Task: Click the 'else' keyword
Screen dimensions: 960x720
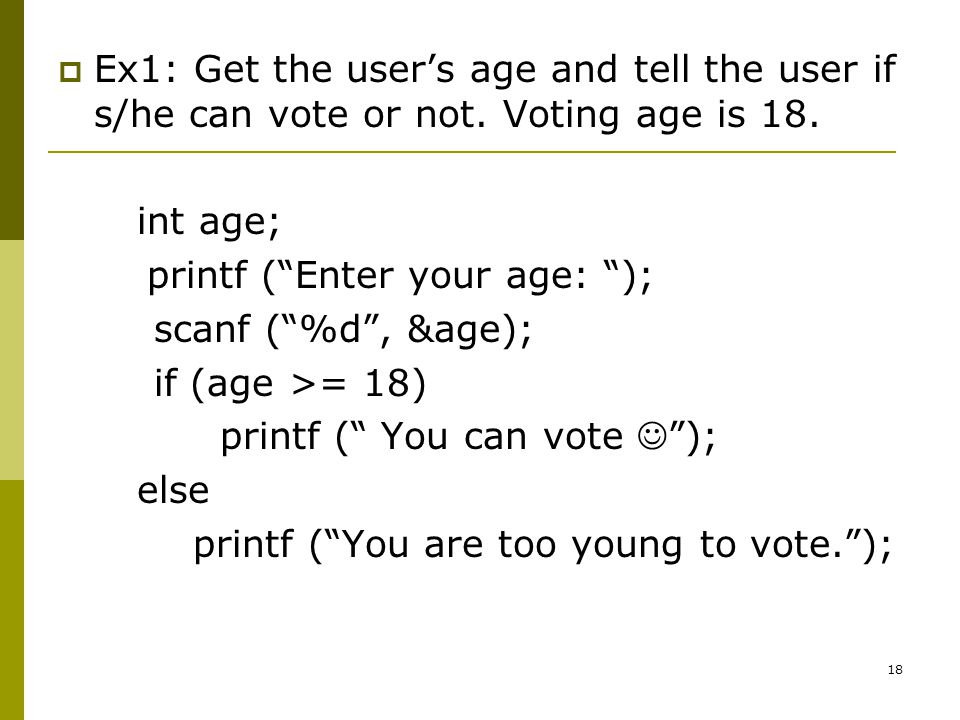Action: click(x=173, y=491)
